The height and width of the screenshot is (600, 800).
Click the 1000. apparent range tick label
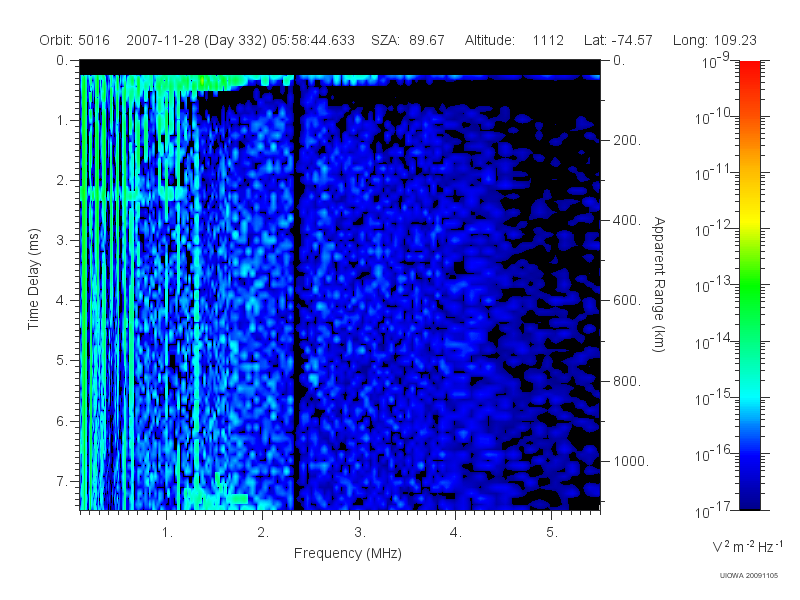(631, 461)
